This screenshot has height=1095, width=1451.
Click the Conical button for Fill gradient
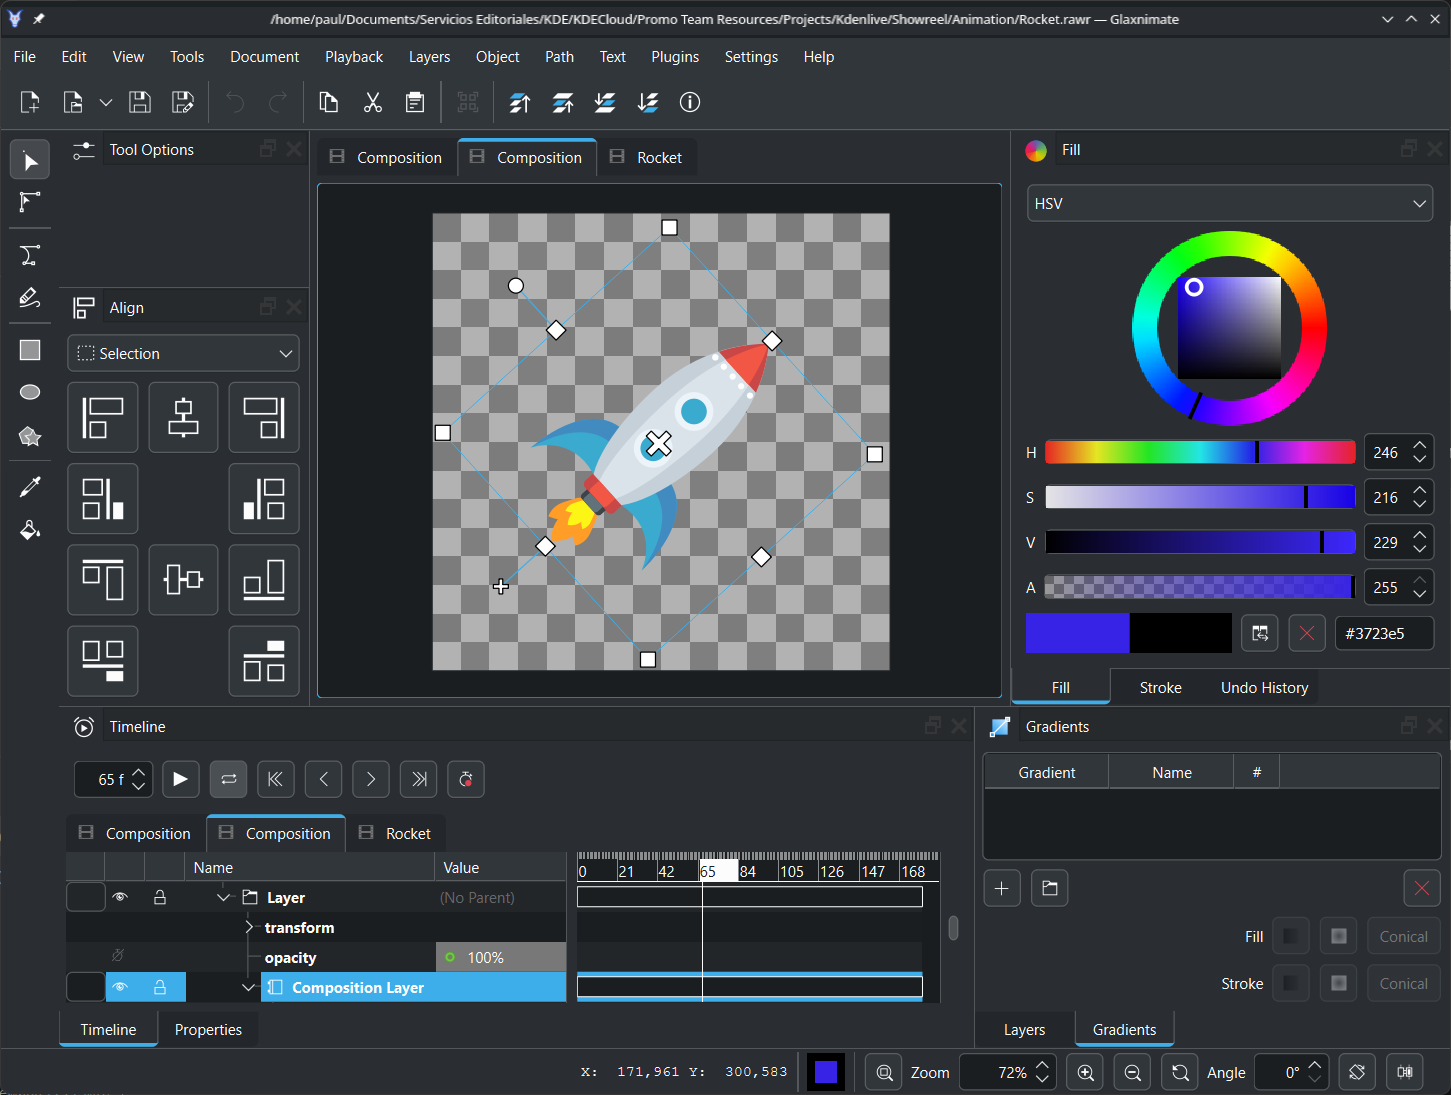[x=1403, y=935]
